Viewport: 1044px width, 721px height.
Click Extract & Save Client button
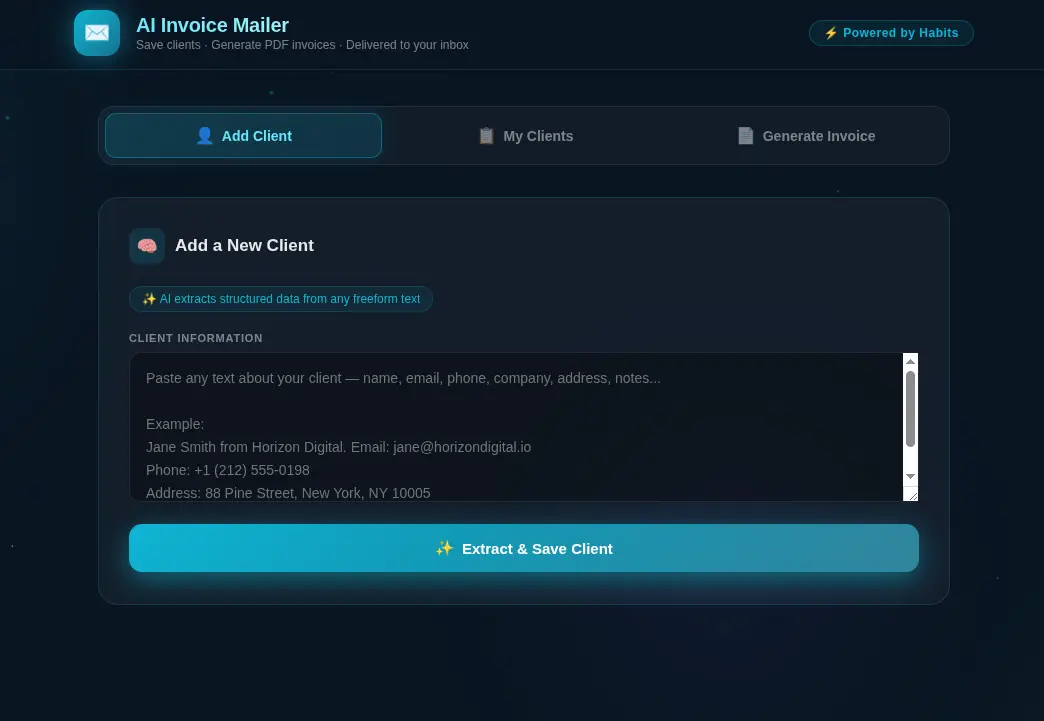click(524, 548)
